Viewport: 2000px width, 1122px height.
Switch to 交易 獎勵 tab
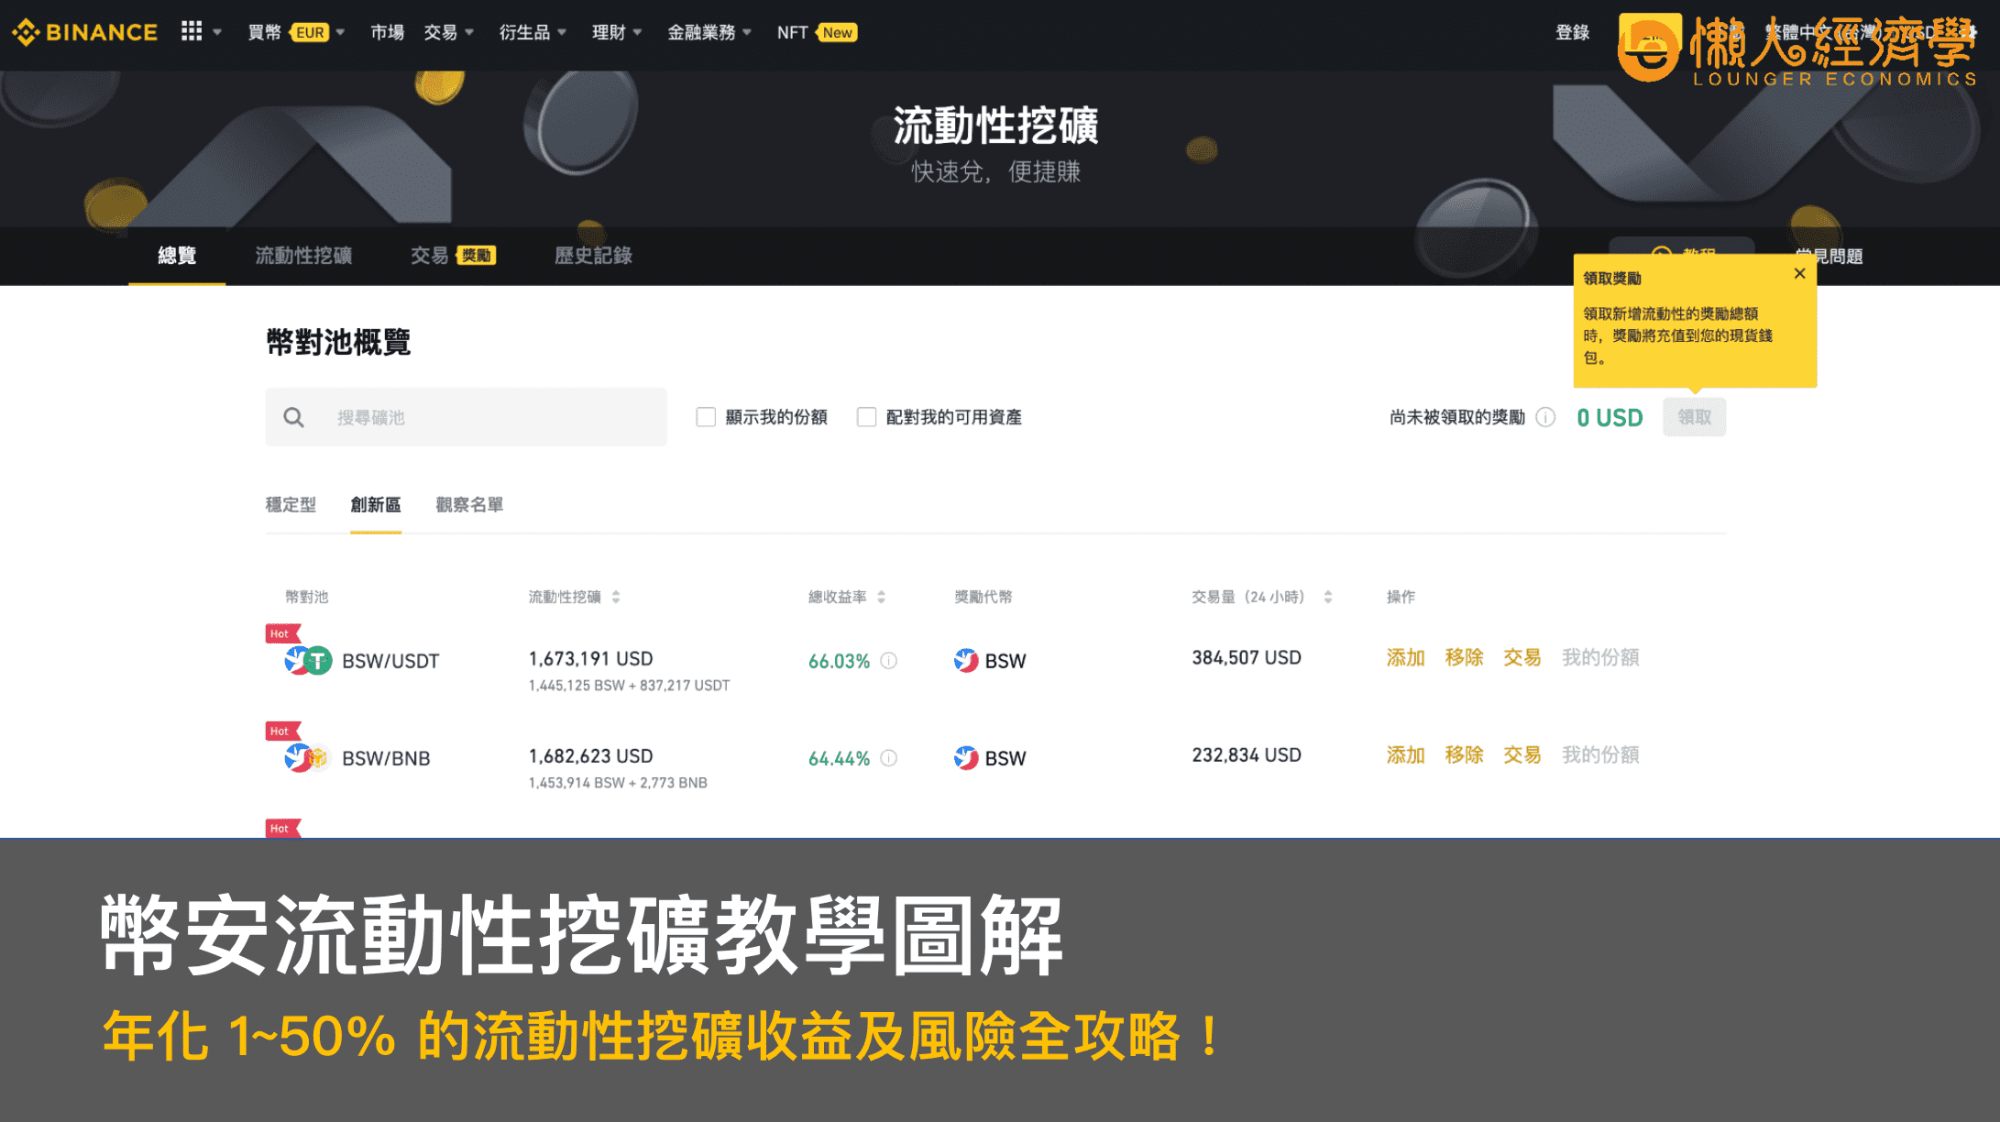click(453, 255)
